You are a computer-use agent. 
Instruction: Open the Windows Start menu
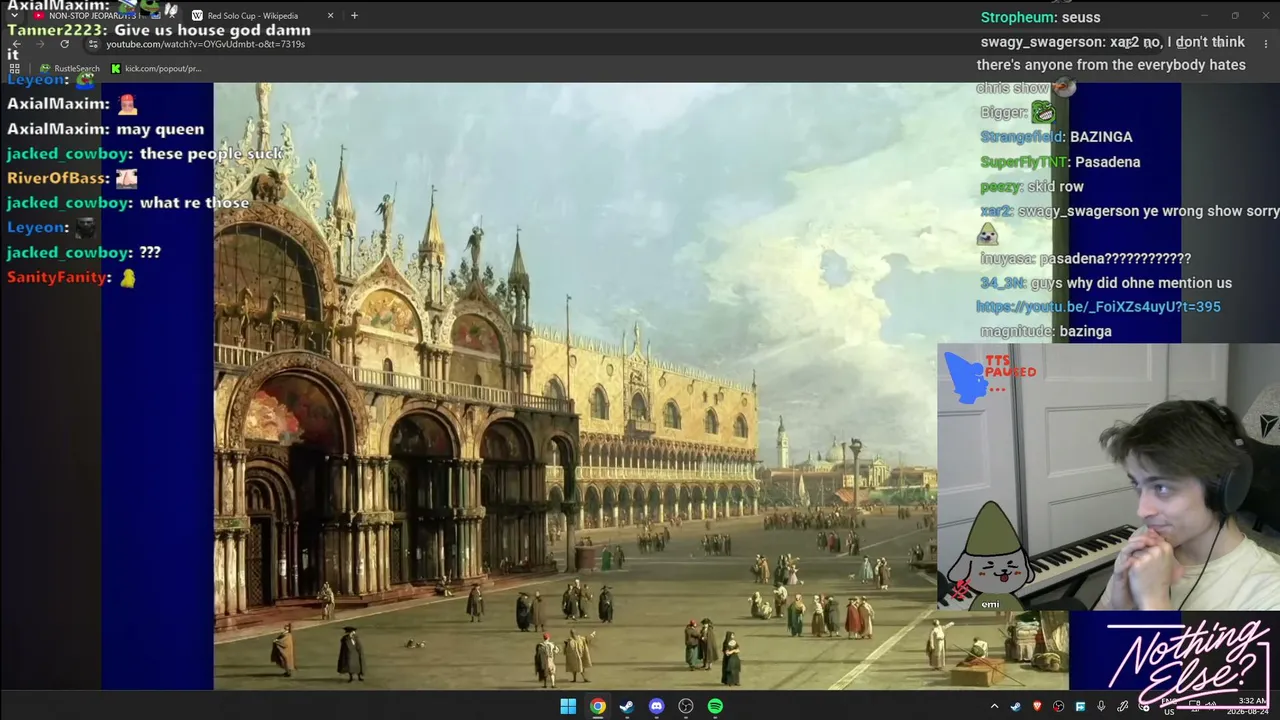[568, 706]
